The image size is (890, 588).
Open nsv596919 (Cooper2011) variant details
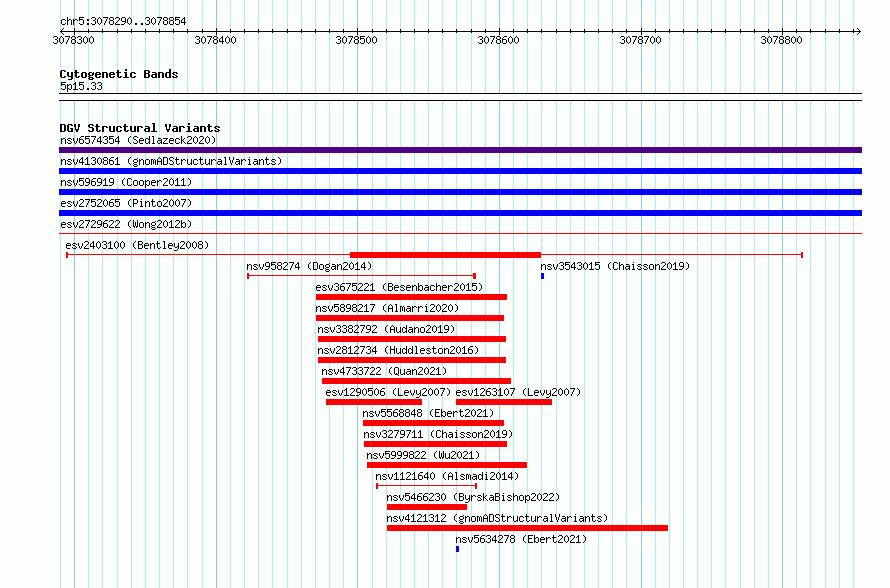point(126,182)
